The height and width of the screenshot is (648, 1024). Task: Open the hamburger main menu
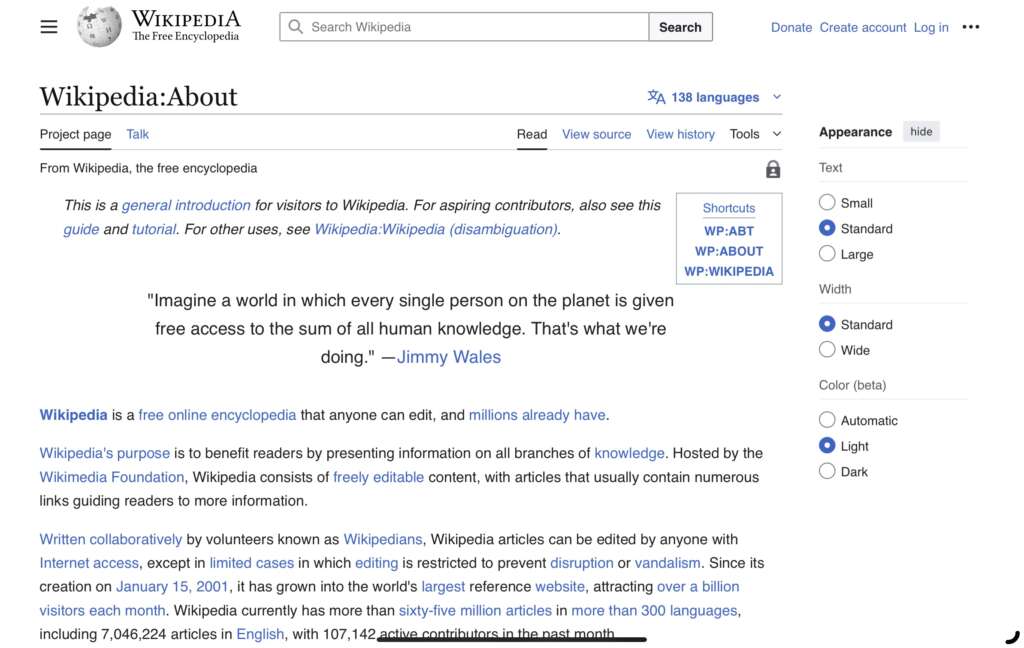point(49,27)
